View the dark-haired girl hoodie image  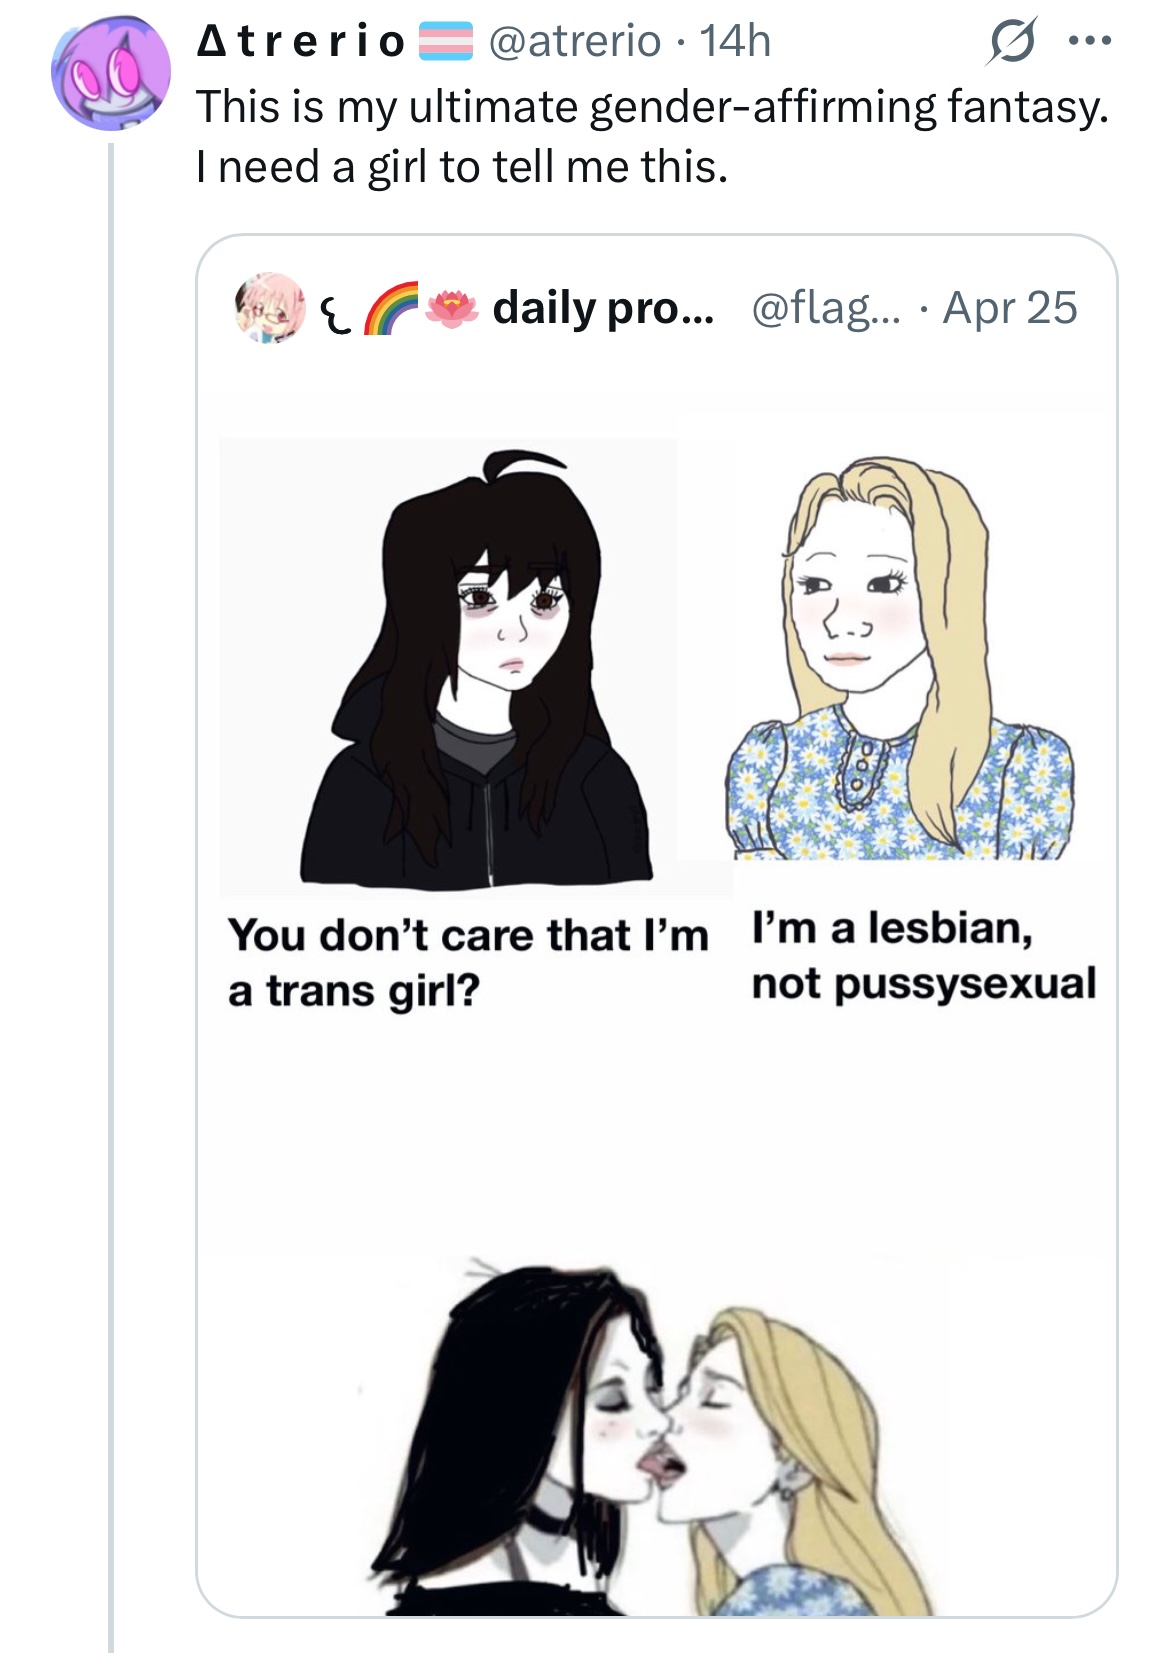pos(476,667)
